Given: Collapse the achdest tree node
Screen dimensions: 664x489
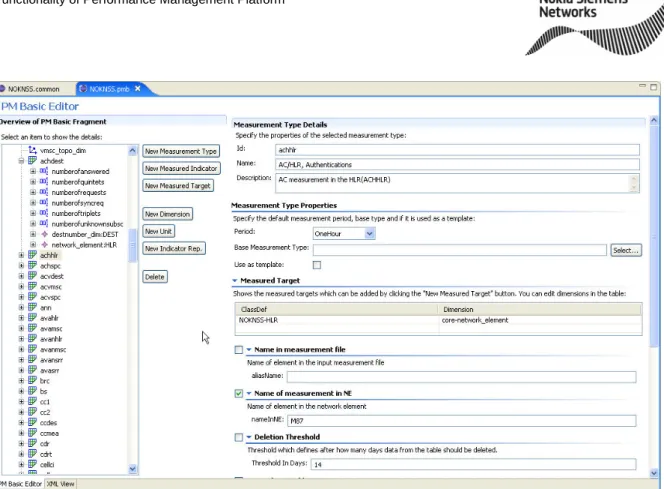Looking at the screenshot, I should [x=21, y=161].
